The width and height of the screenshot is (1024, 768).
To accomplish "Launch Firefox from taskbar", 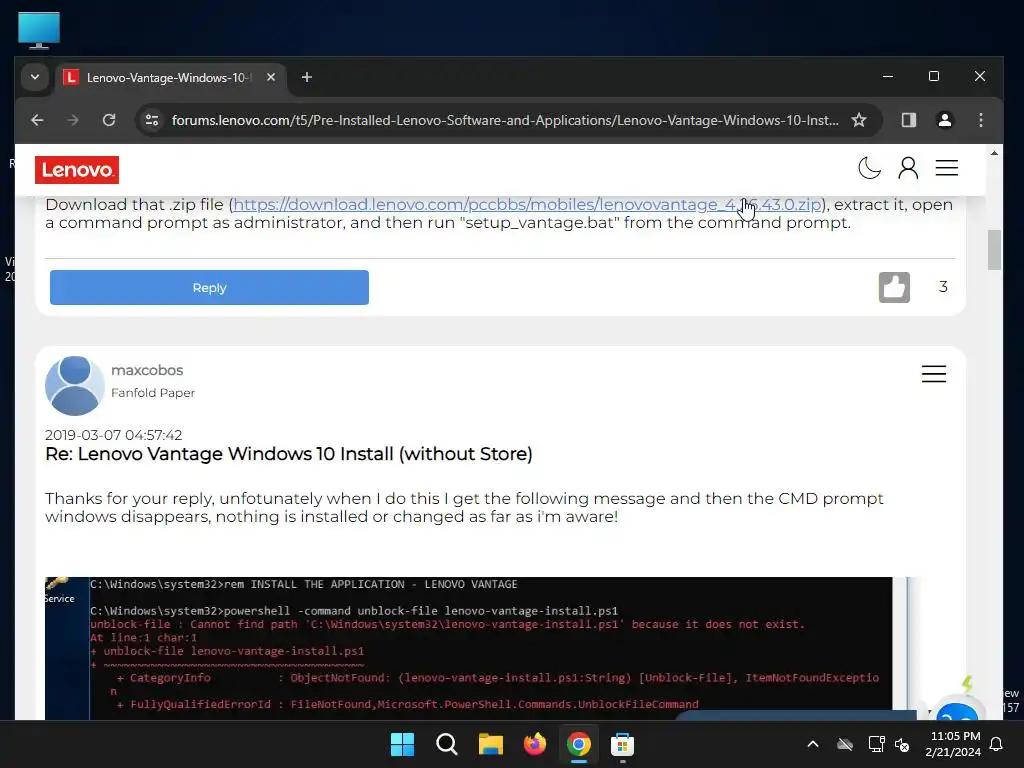I will pos(535,744).
